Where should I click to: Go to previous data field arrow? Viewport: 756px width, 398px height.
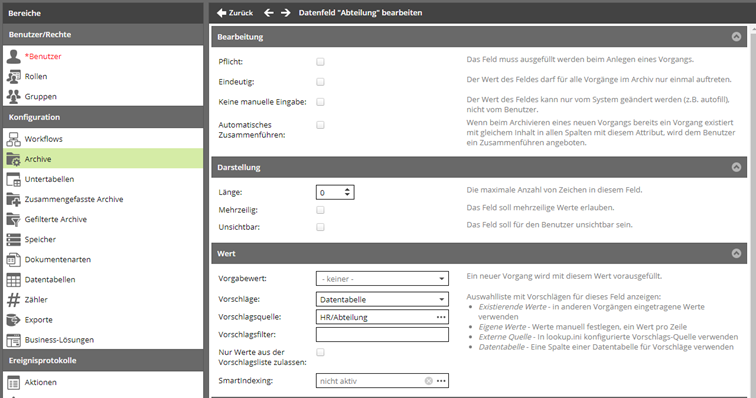click(269, 13)
